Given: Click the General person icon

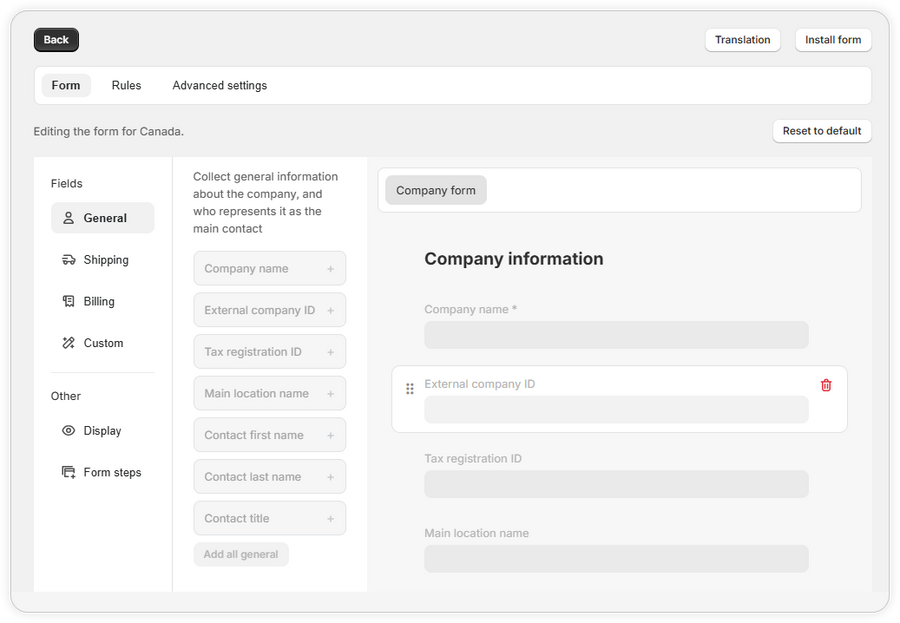Looking at the screenshot, I should tap(68, 218).
